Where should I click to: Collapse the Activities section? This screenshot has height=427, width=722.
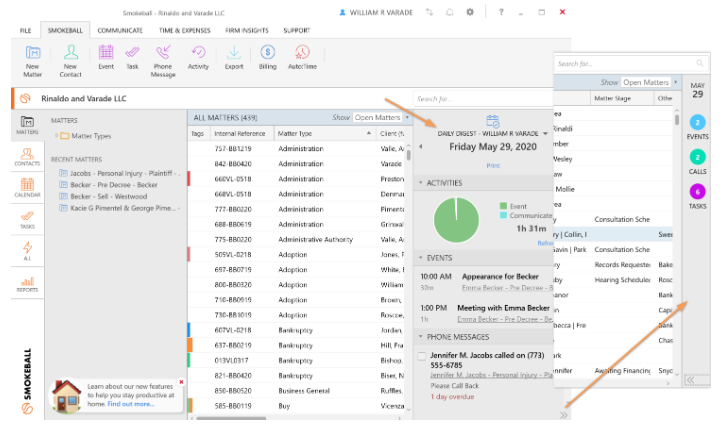pyautogui.click(x=420, y=183)
